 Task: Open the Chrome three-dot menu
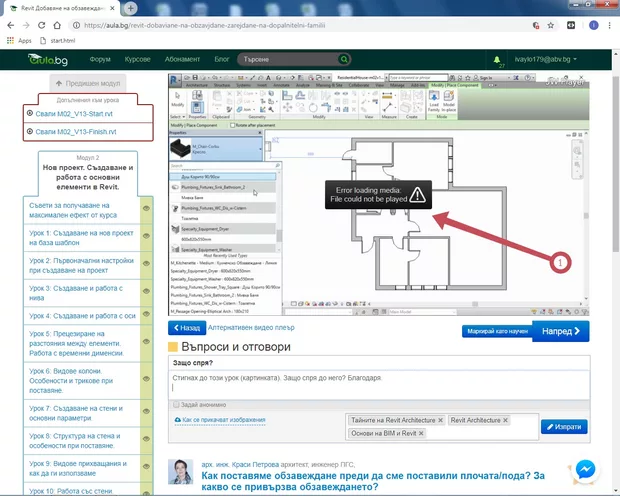(x=604, y=24)
